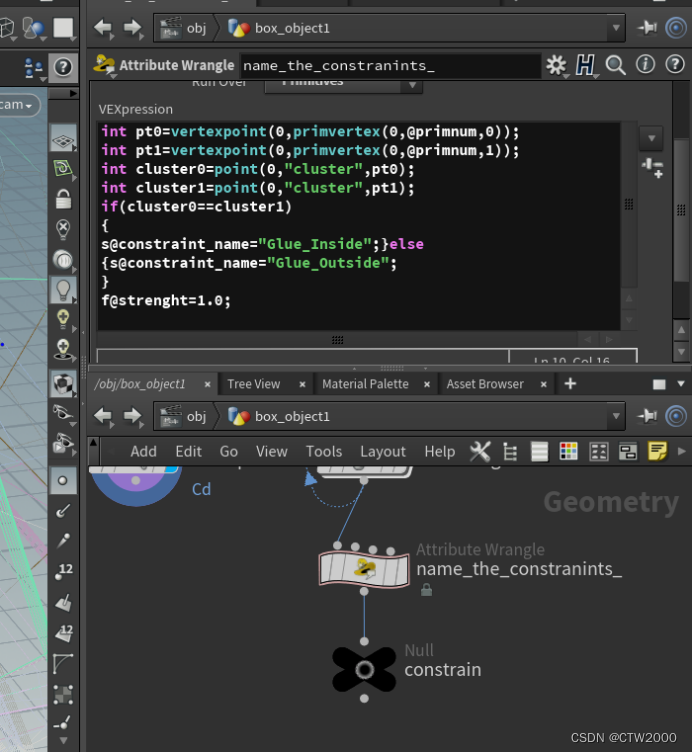693x753 pixels.
Task: Open network View menu
Action: 271,451
